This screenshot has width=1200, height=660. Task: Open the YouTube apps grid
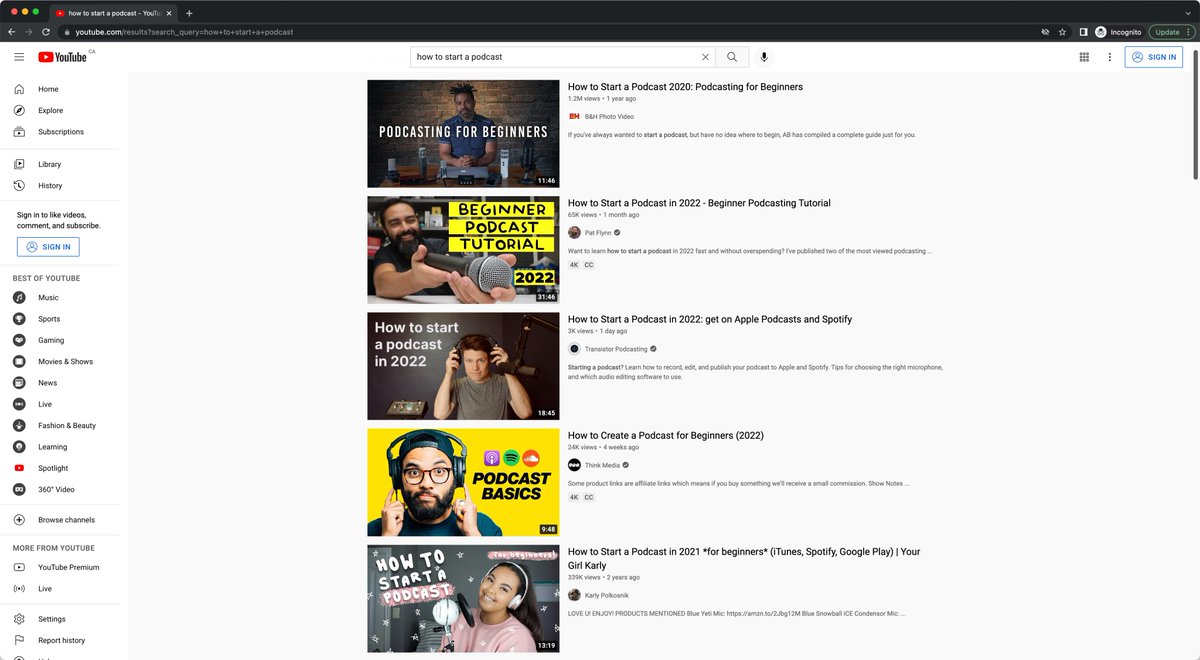[1084, 57]
